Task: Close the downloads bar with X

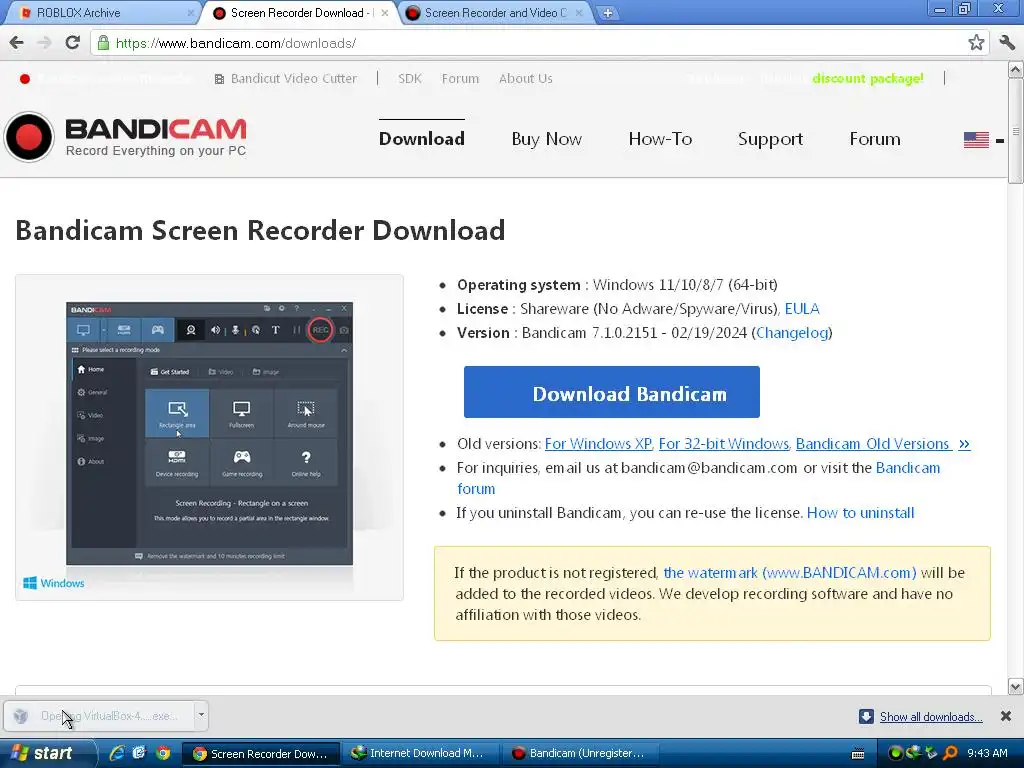Action: point(1006,716)
